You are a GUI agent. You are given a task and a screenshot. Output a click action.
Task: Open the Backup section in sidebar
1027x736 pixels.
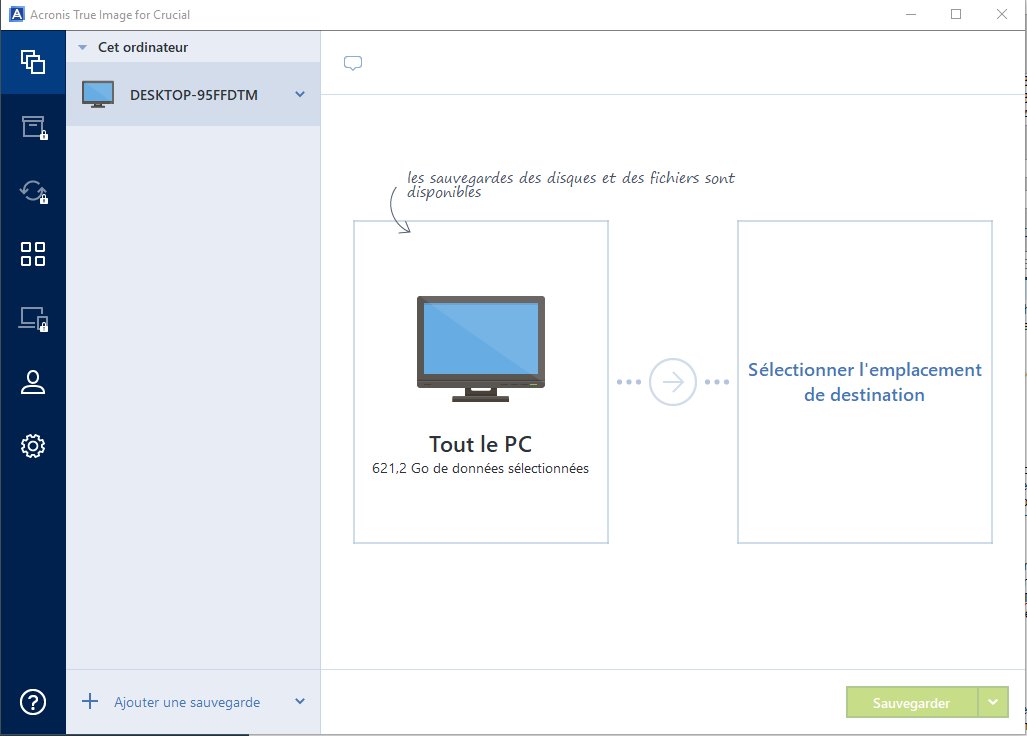33,62
